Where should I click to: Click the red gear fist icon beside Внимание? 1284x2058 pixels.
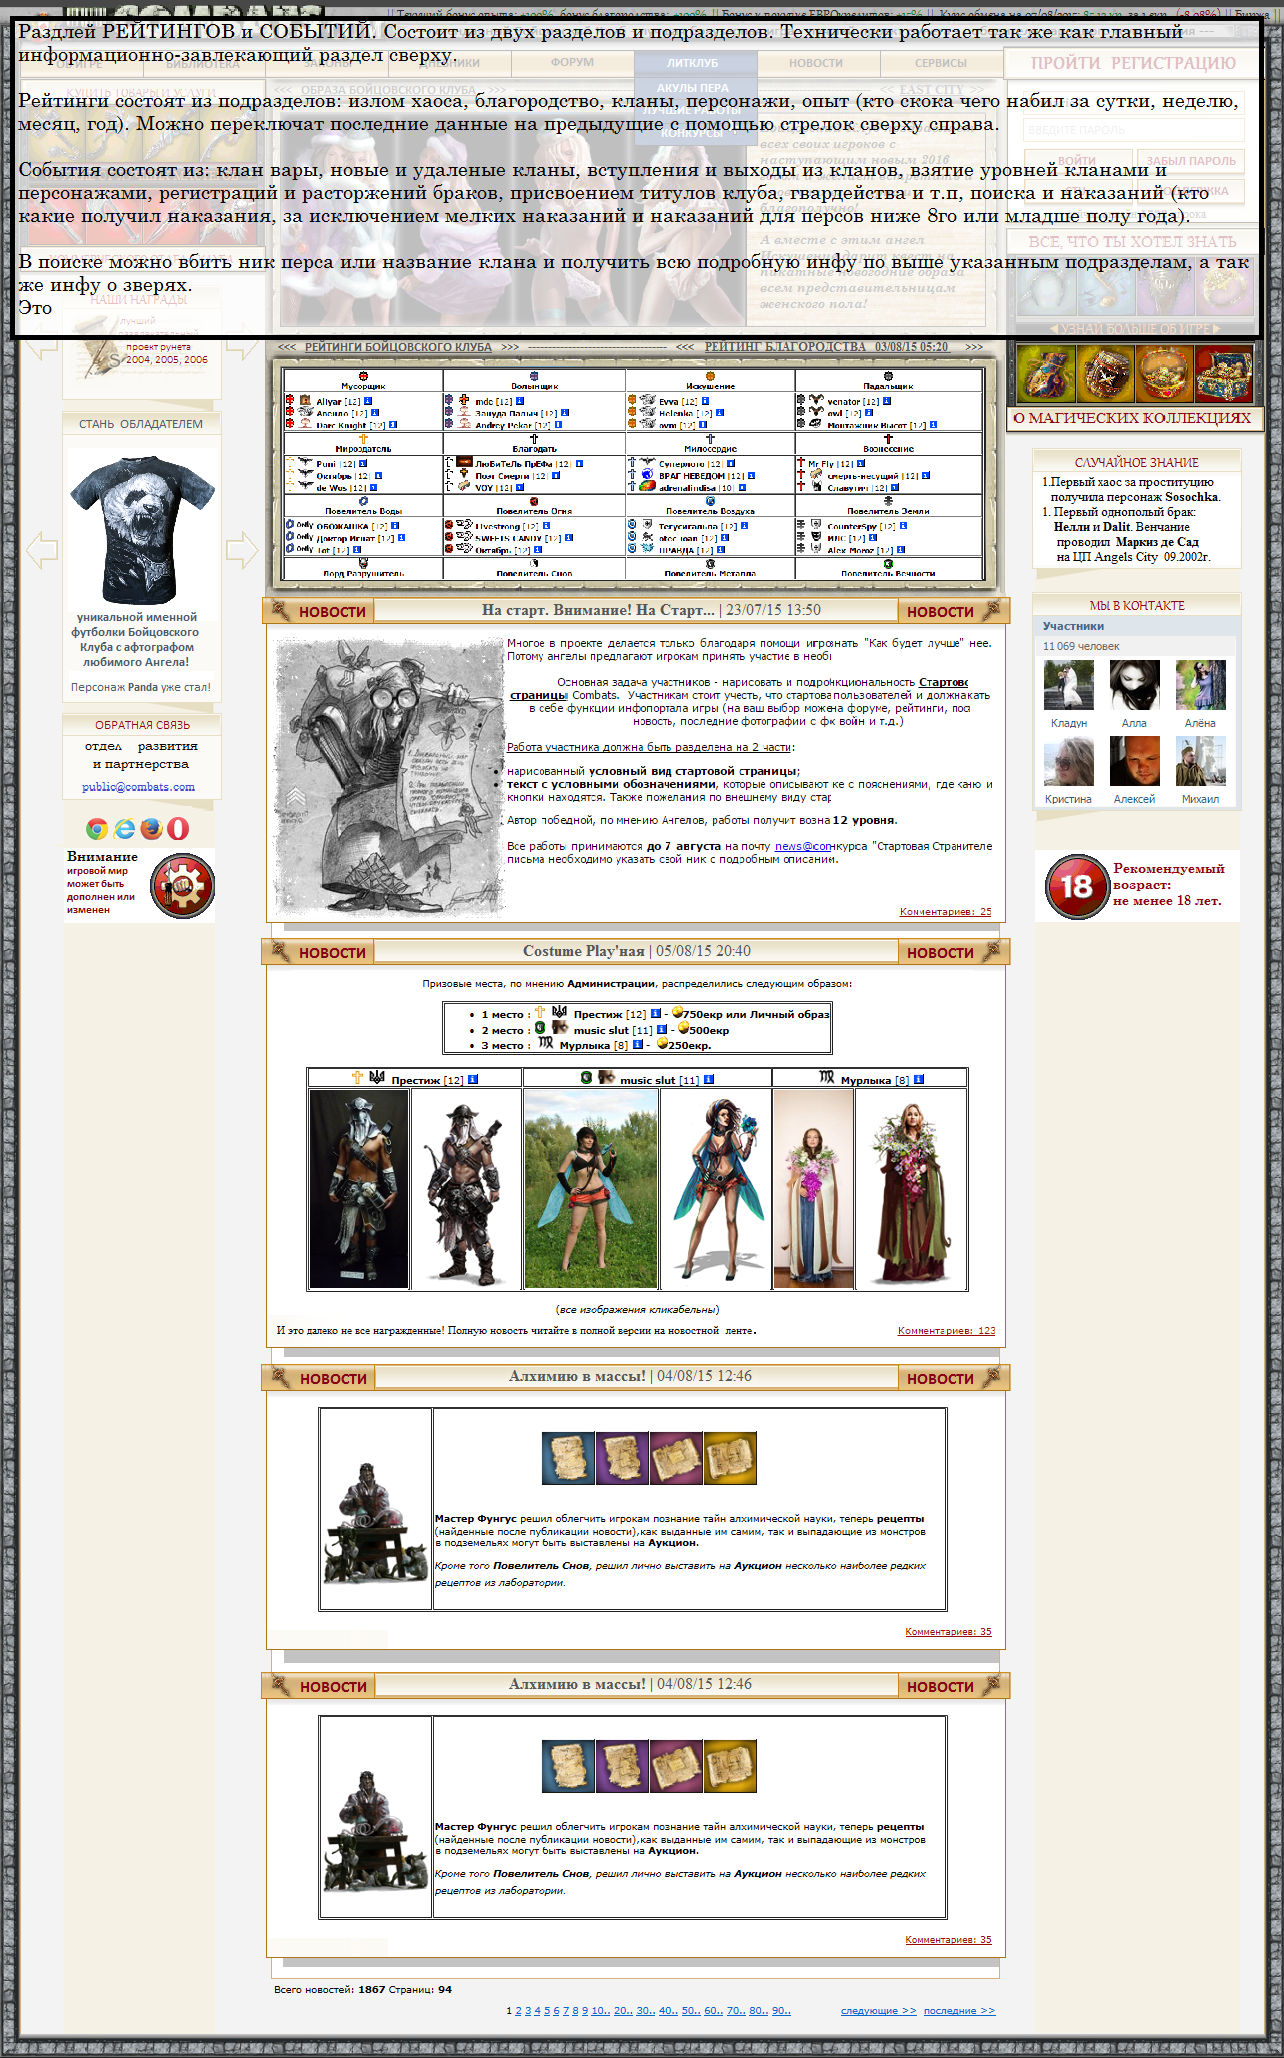[x=182, y=886]
